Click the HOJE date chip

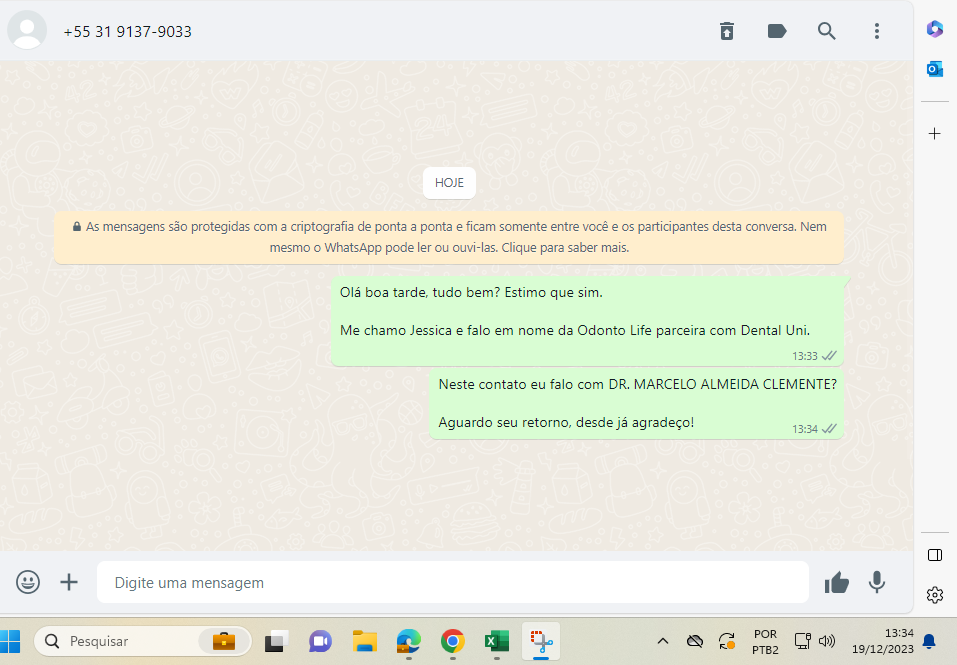pos(449,183)
